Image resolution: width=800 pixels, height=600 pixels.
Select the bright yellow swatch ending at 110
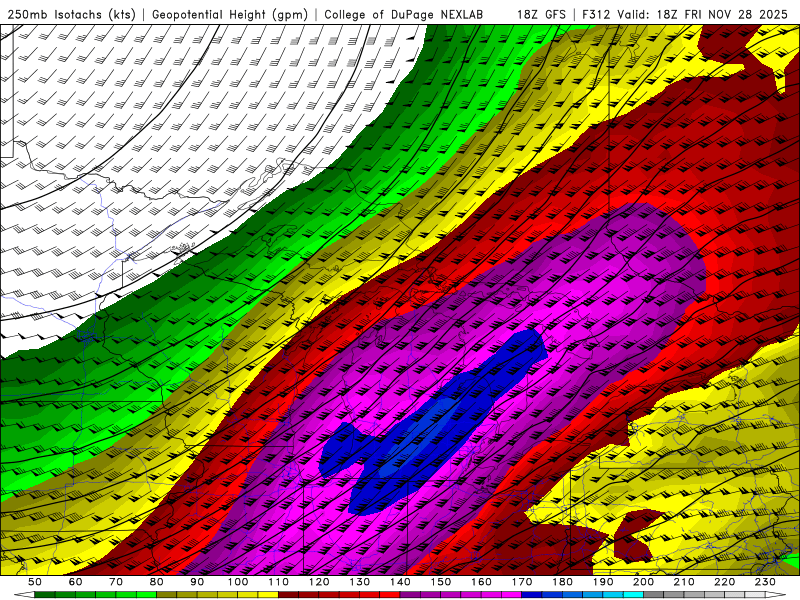click(268, 595)
